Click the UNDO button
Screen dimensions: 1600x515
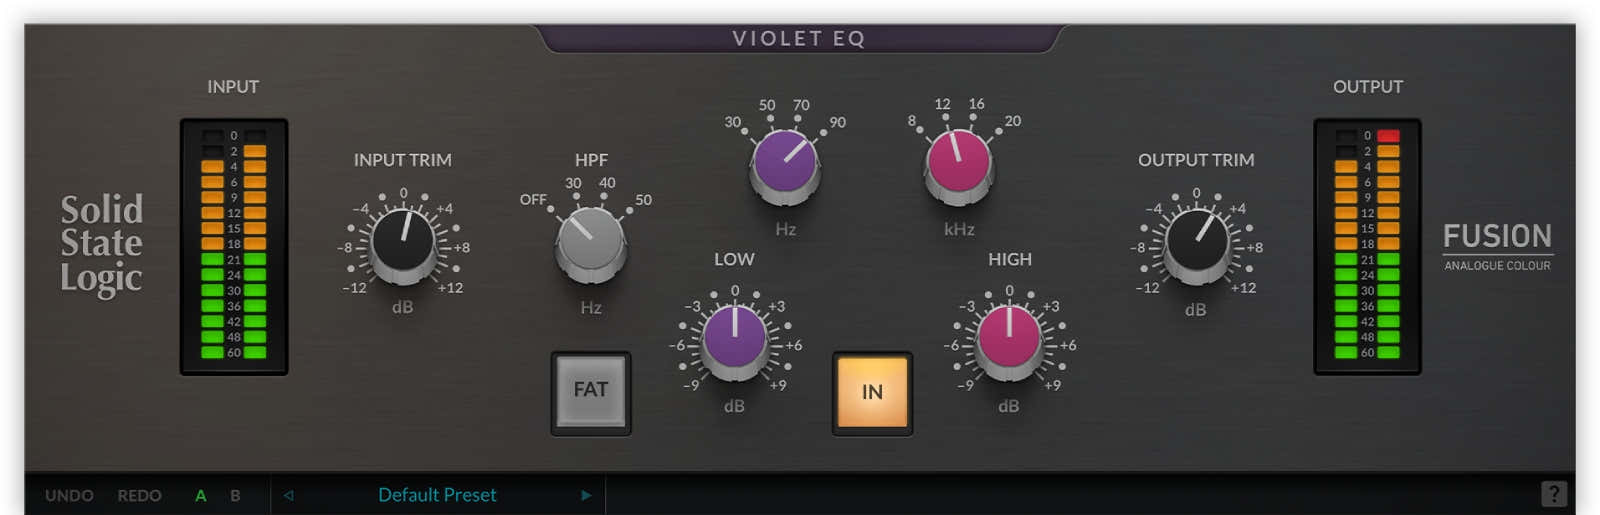coord(69,495)
